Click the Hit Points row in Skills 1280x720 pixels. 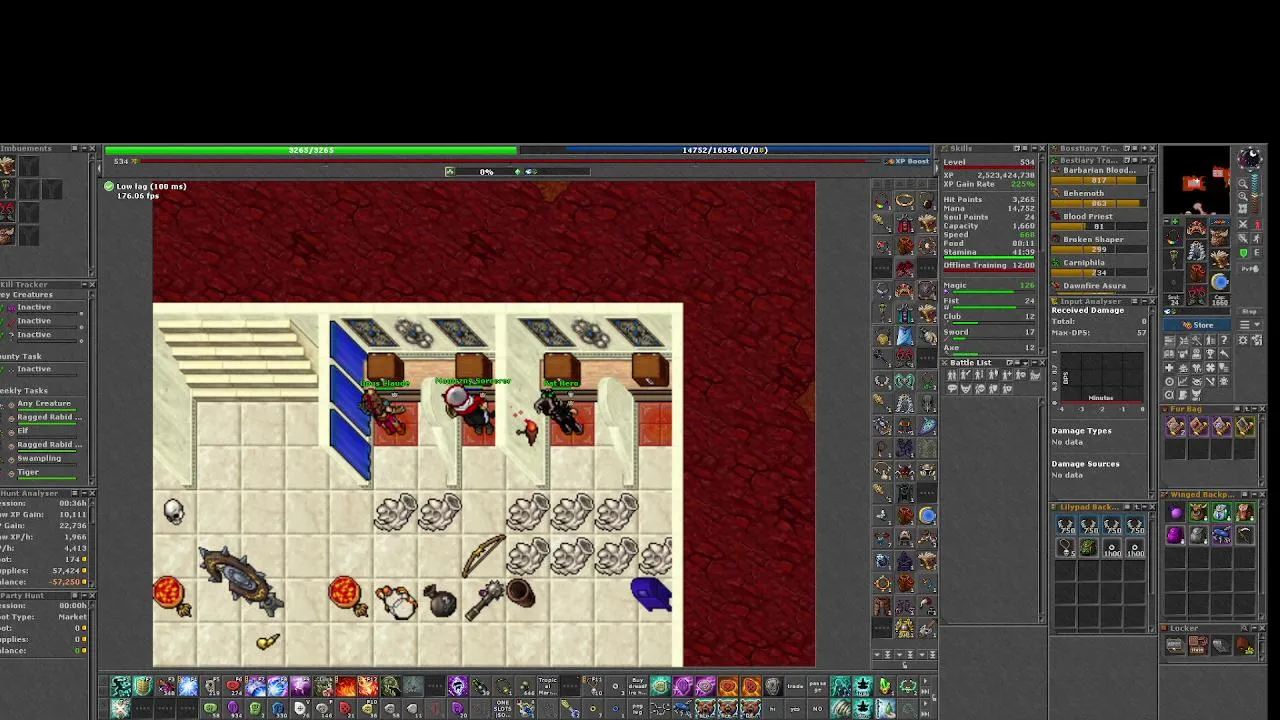tap(989, 199)
